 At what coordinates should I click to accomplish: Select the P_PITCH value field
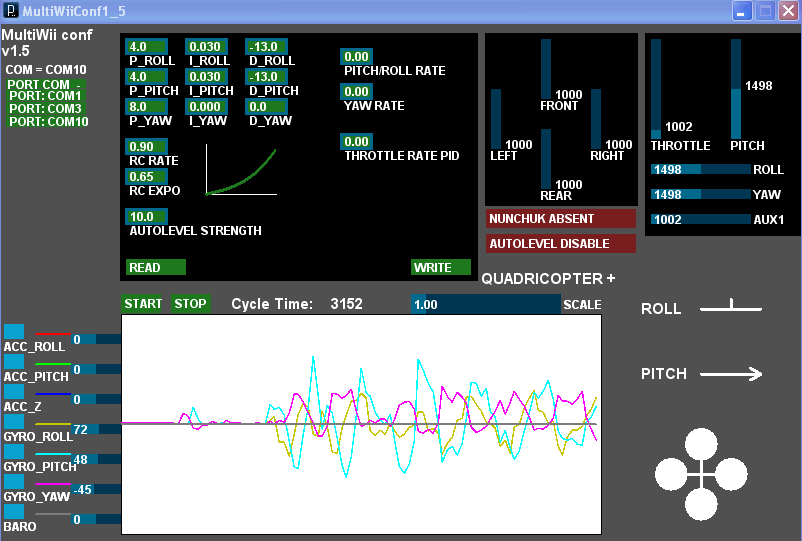click(x=146, y=77)
